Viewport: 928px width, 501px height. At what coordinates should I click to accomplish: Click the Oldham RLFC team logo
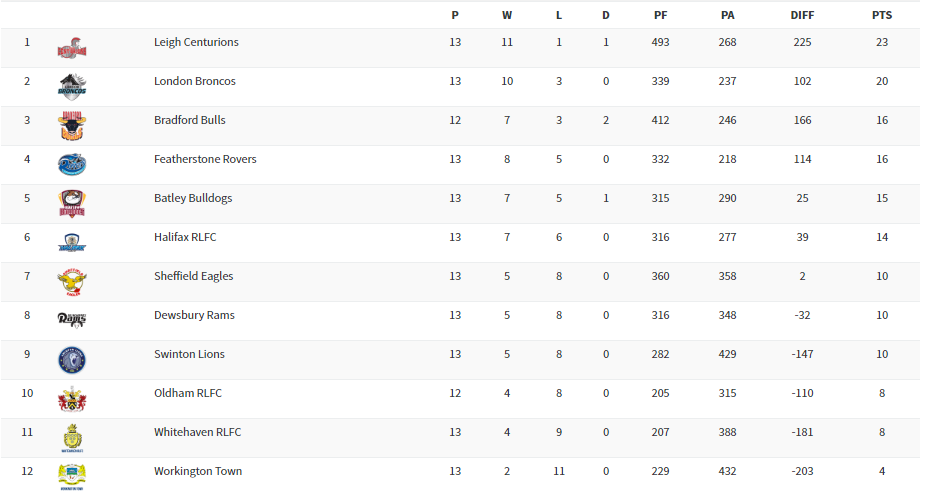[72, 398]
